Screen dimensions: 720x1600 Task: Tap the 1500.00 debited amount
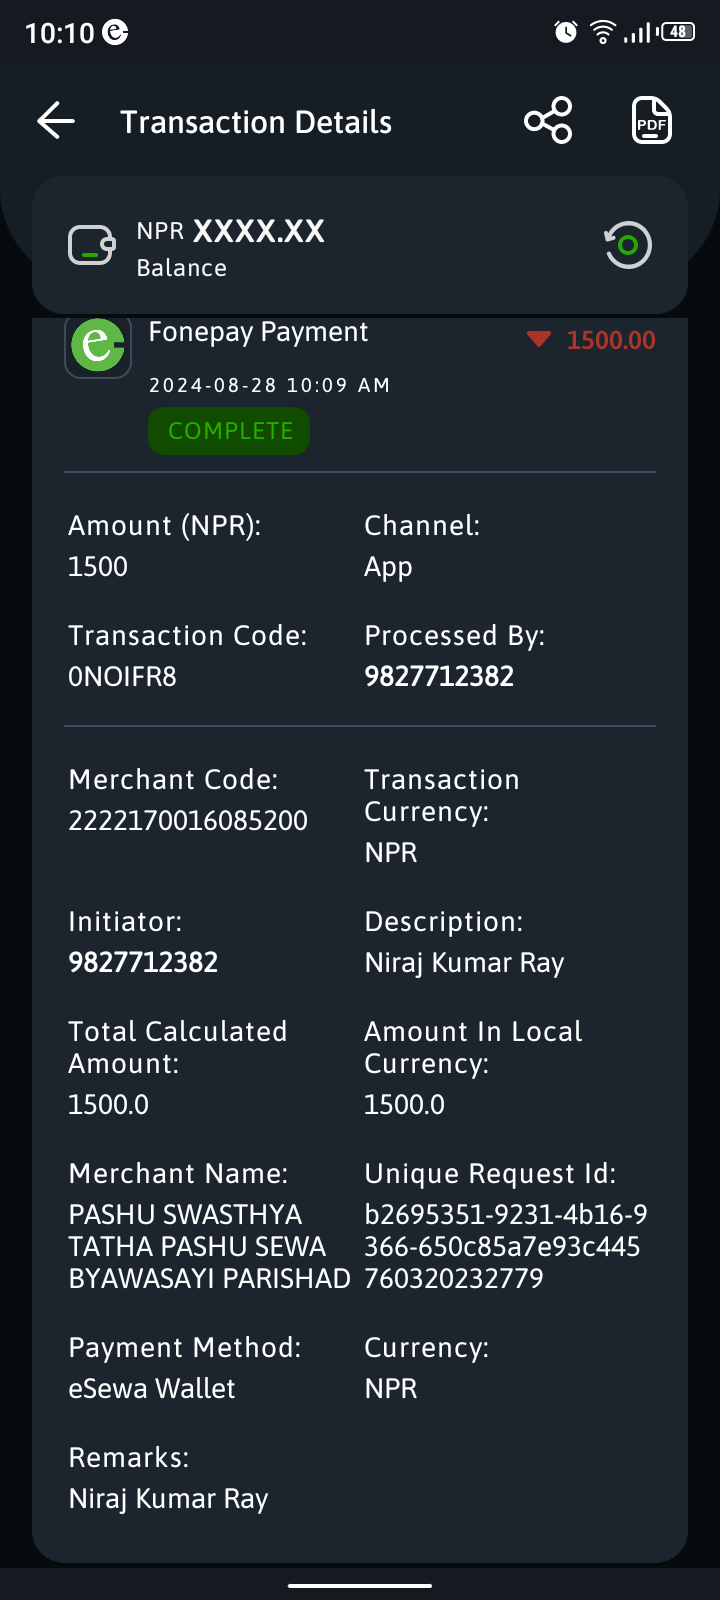[611, 340]
